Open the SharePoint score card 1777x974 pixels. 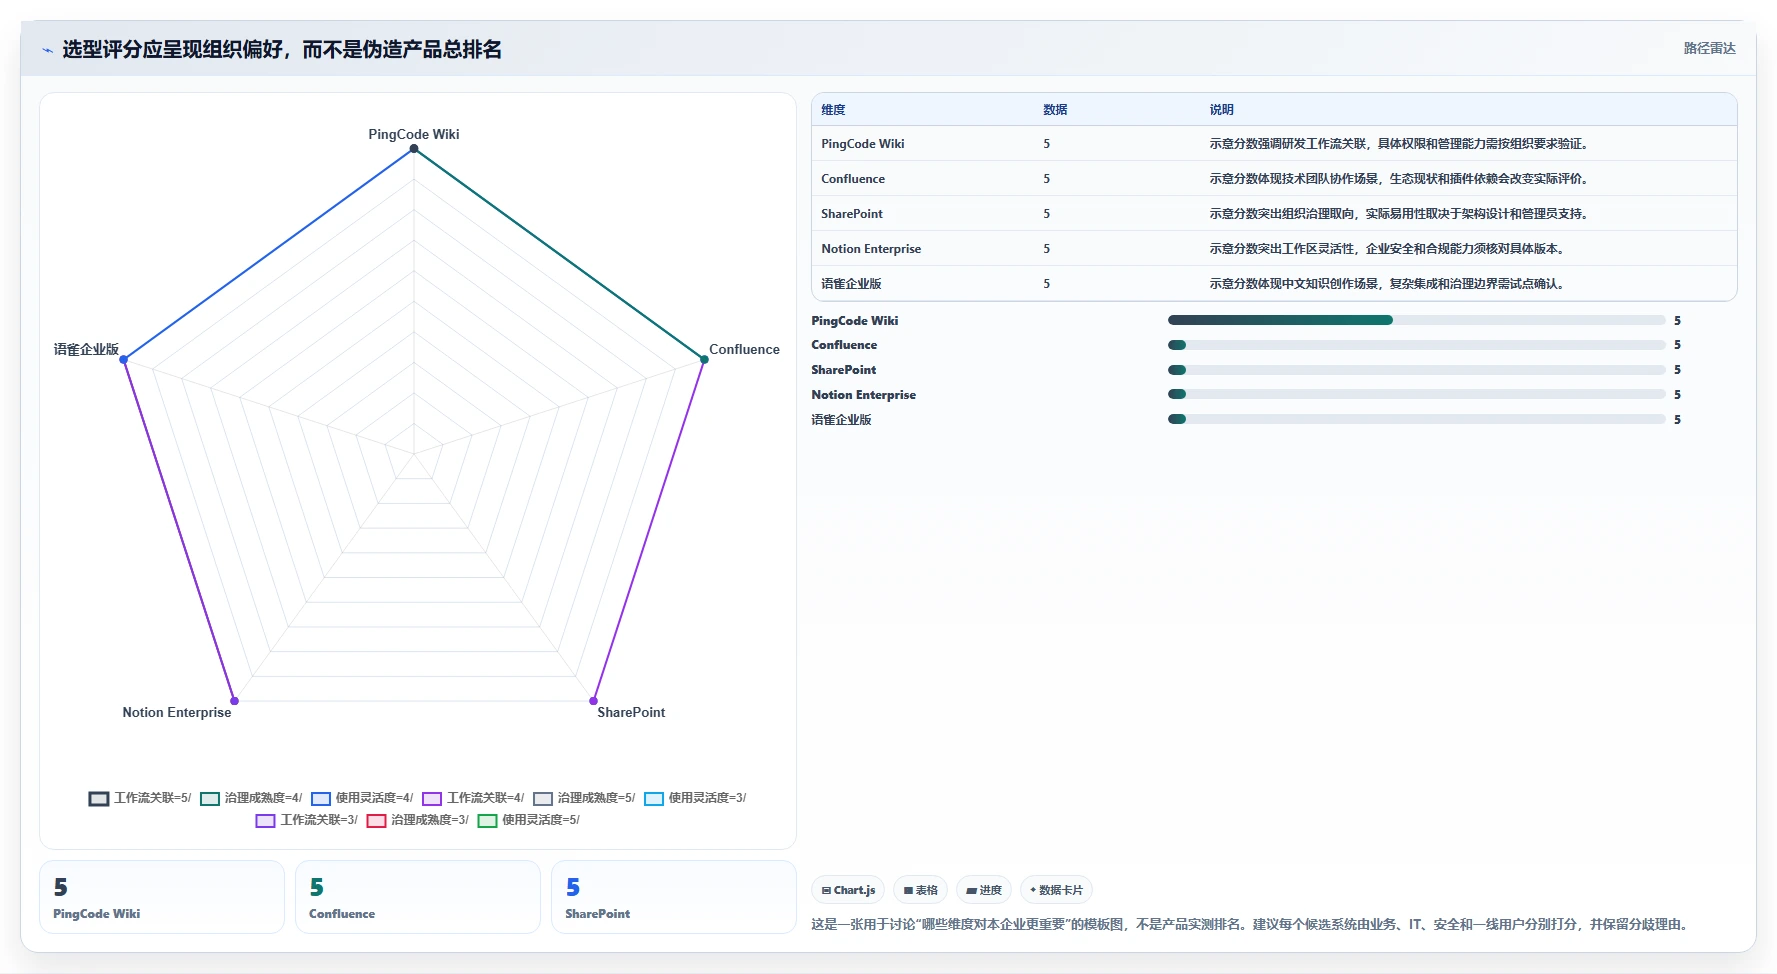click(674, 897)
